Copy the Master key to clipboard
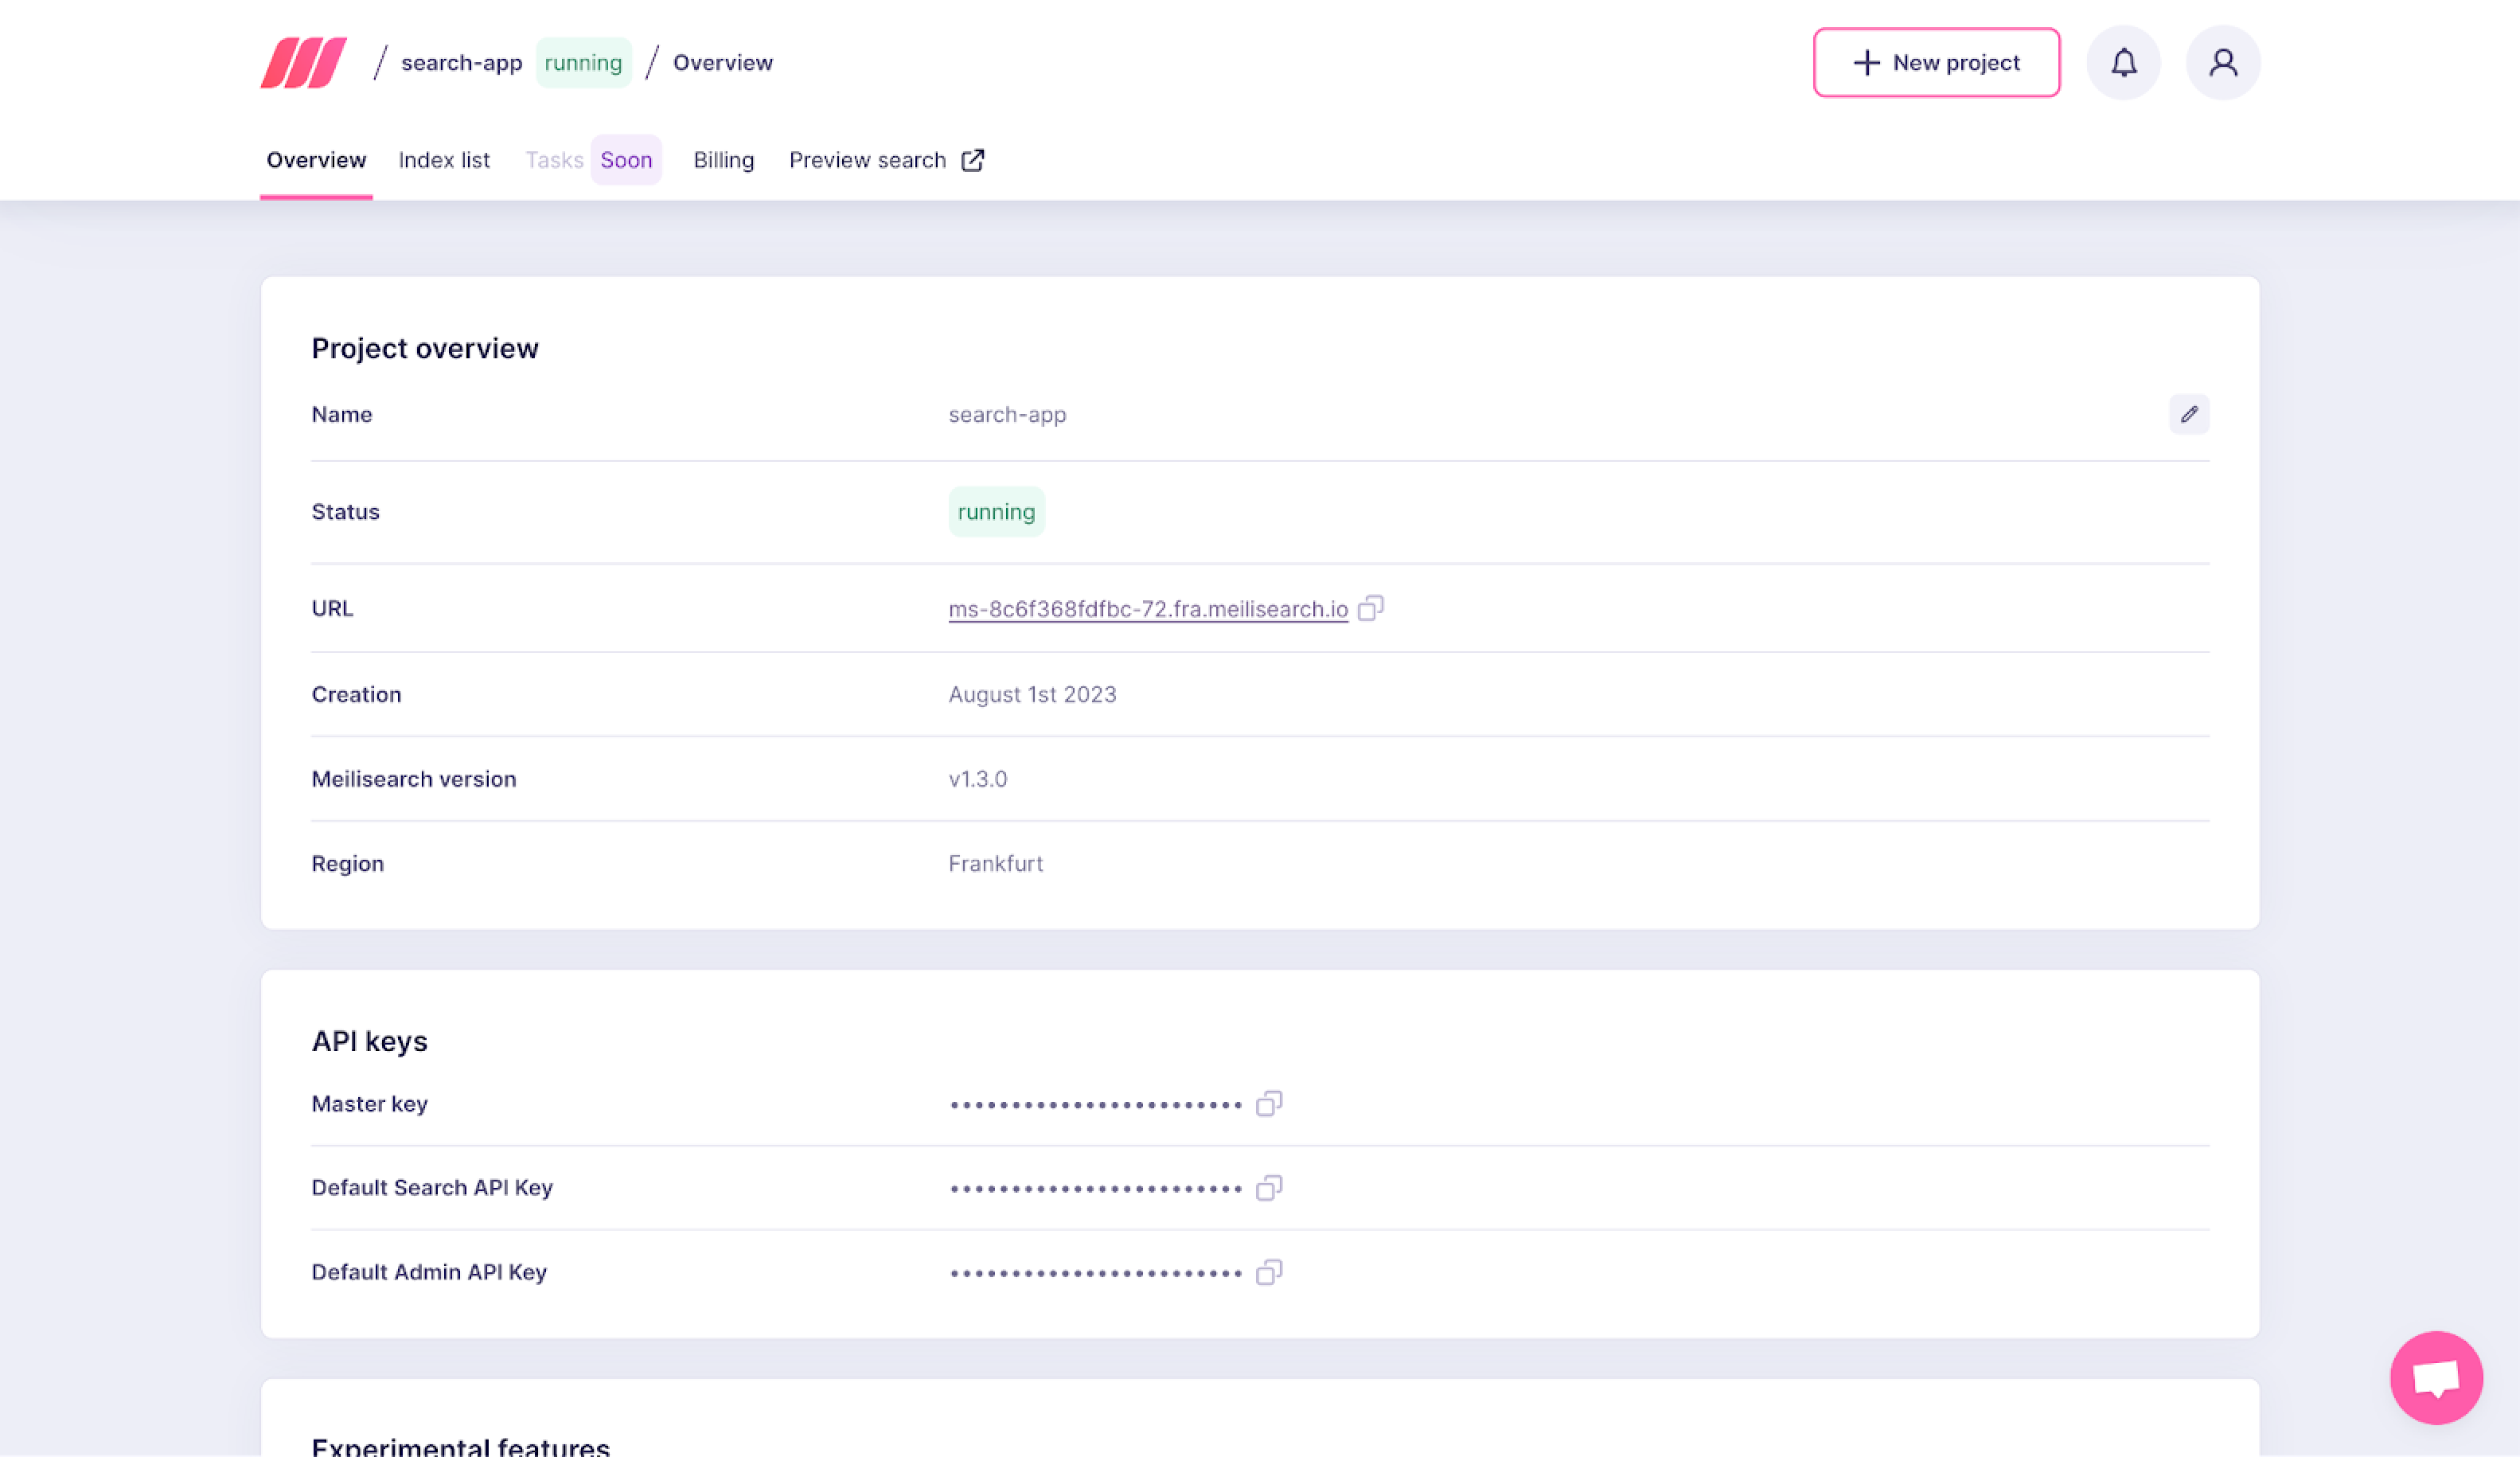 coord(1269,1103)
